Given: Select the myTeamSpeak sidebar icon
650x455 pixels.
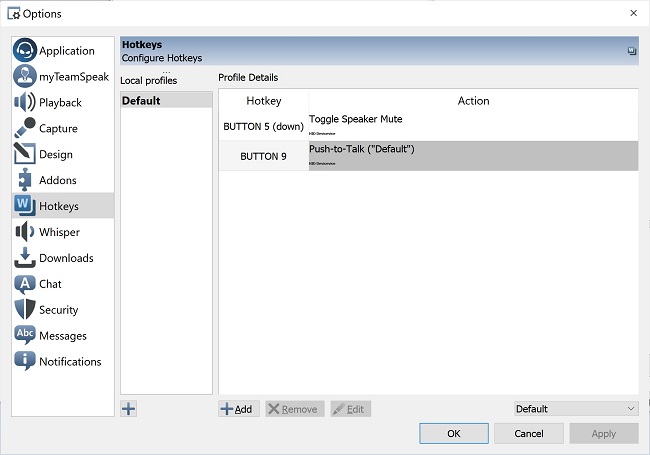Looking at the screenshot, I should (x=25, y=77).
